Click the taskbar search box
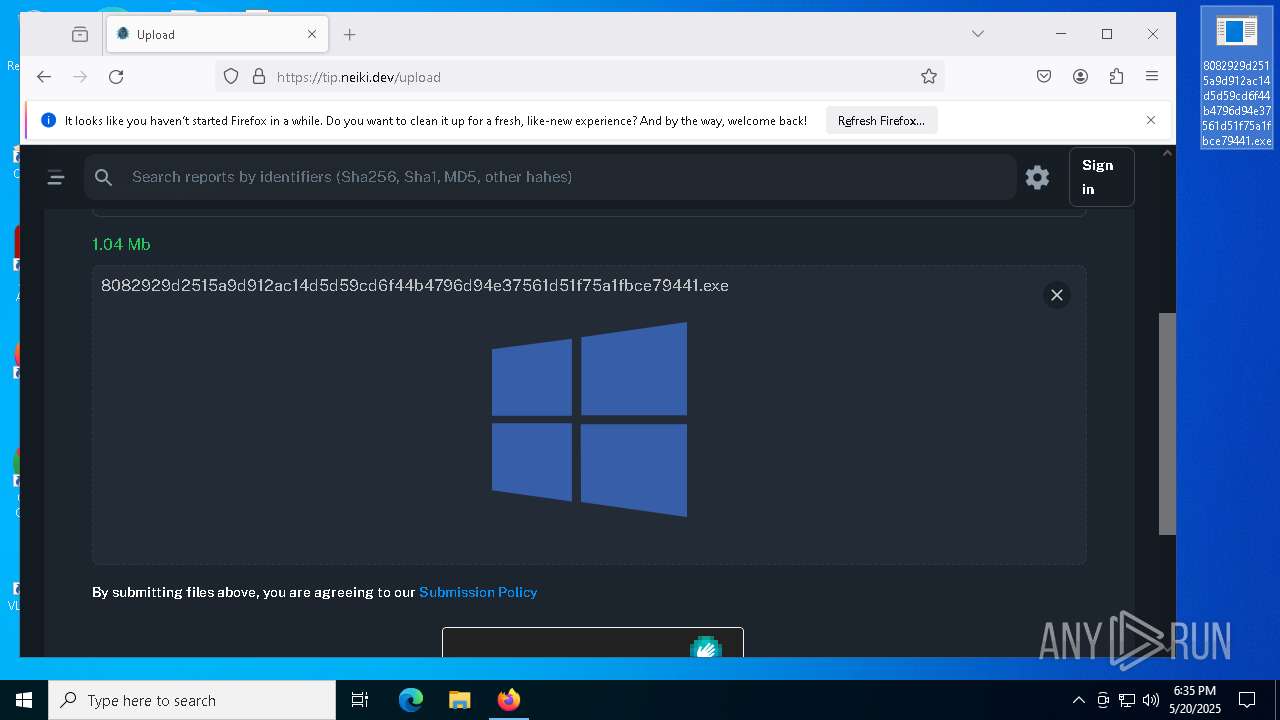The width and height of the screenshot is (1280, 720). point(192,700)
